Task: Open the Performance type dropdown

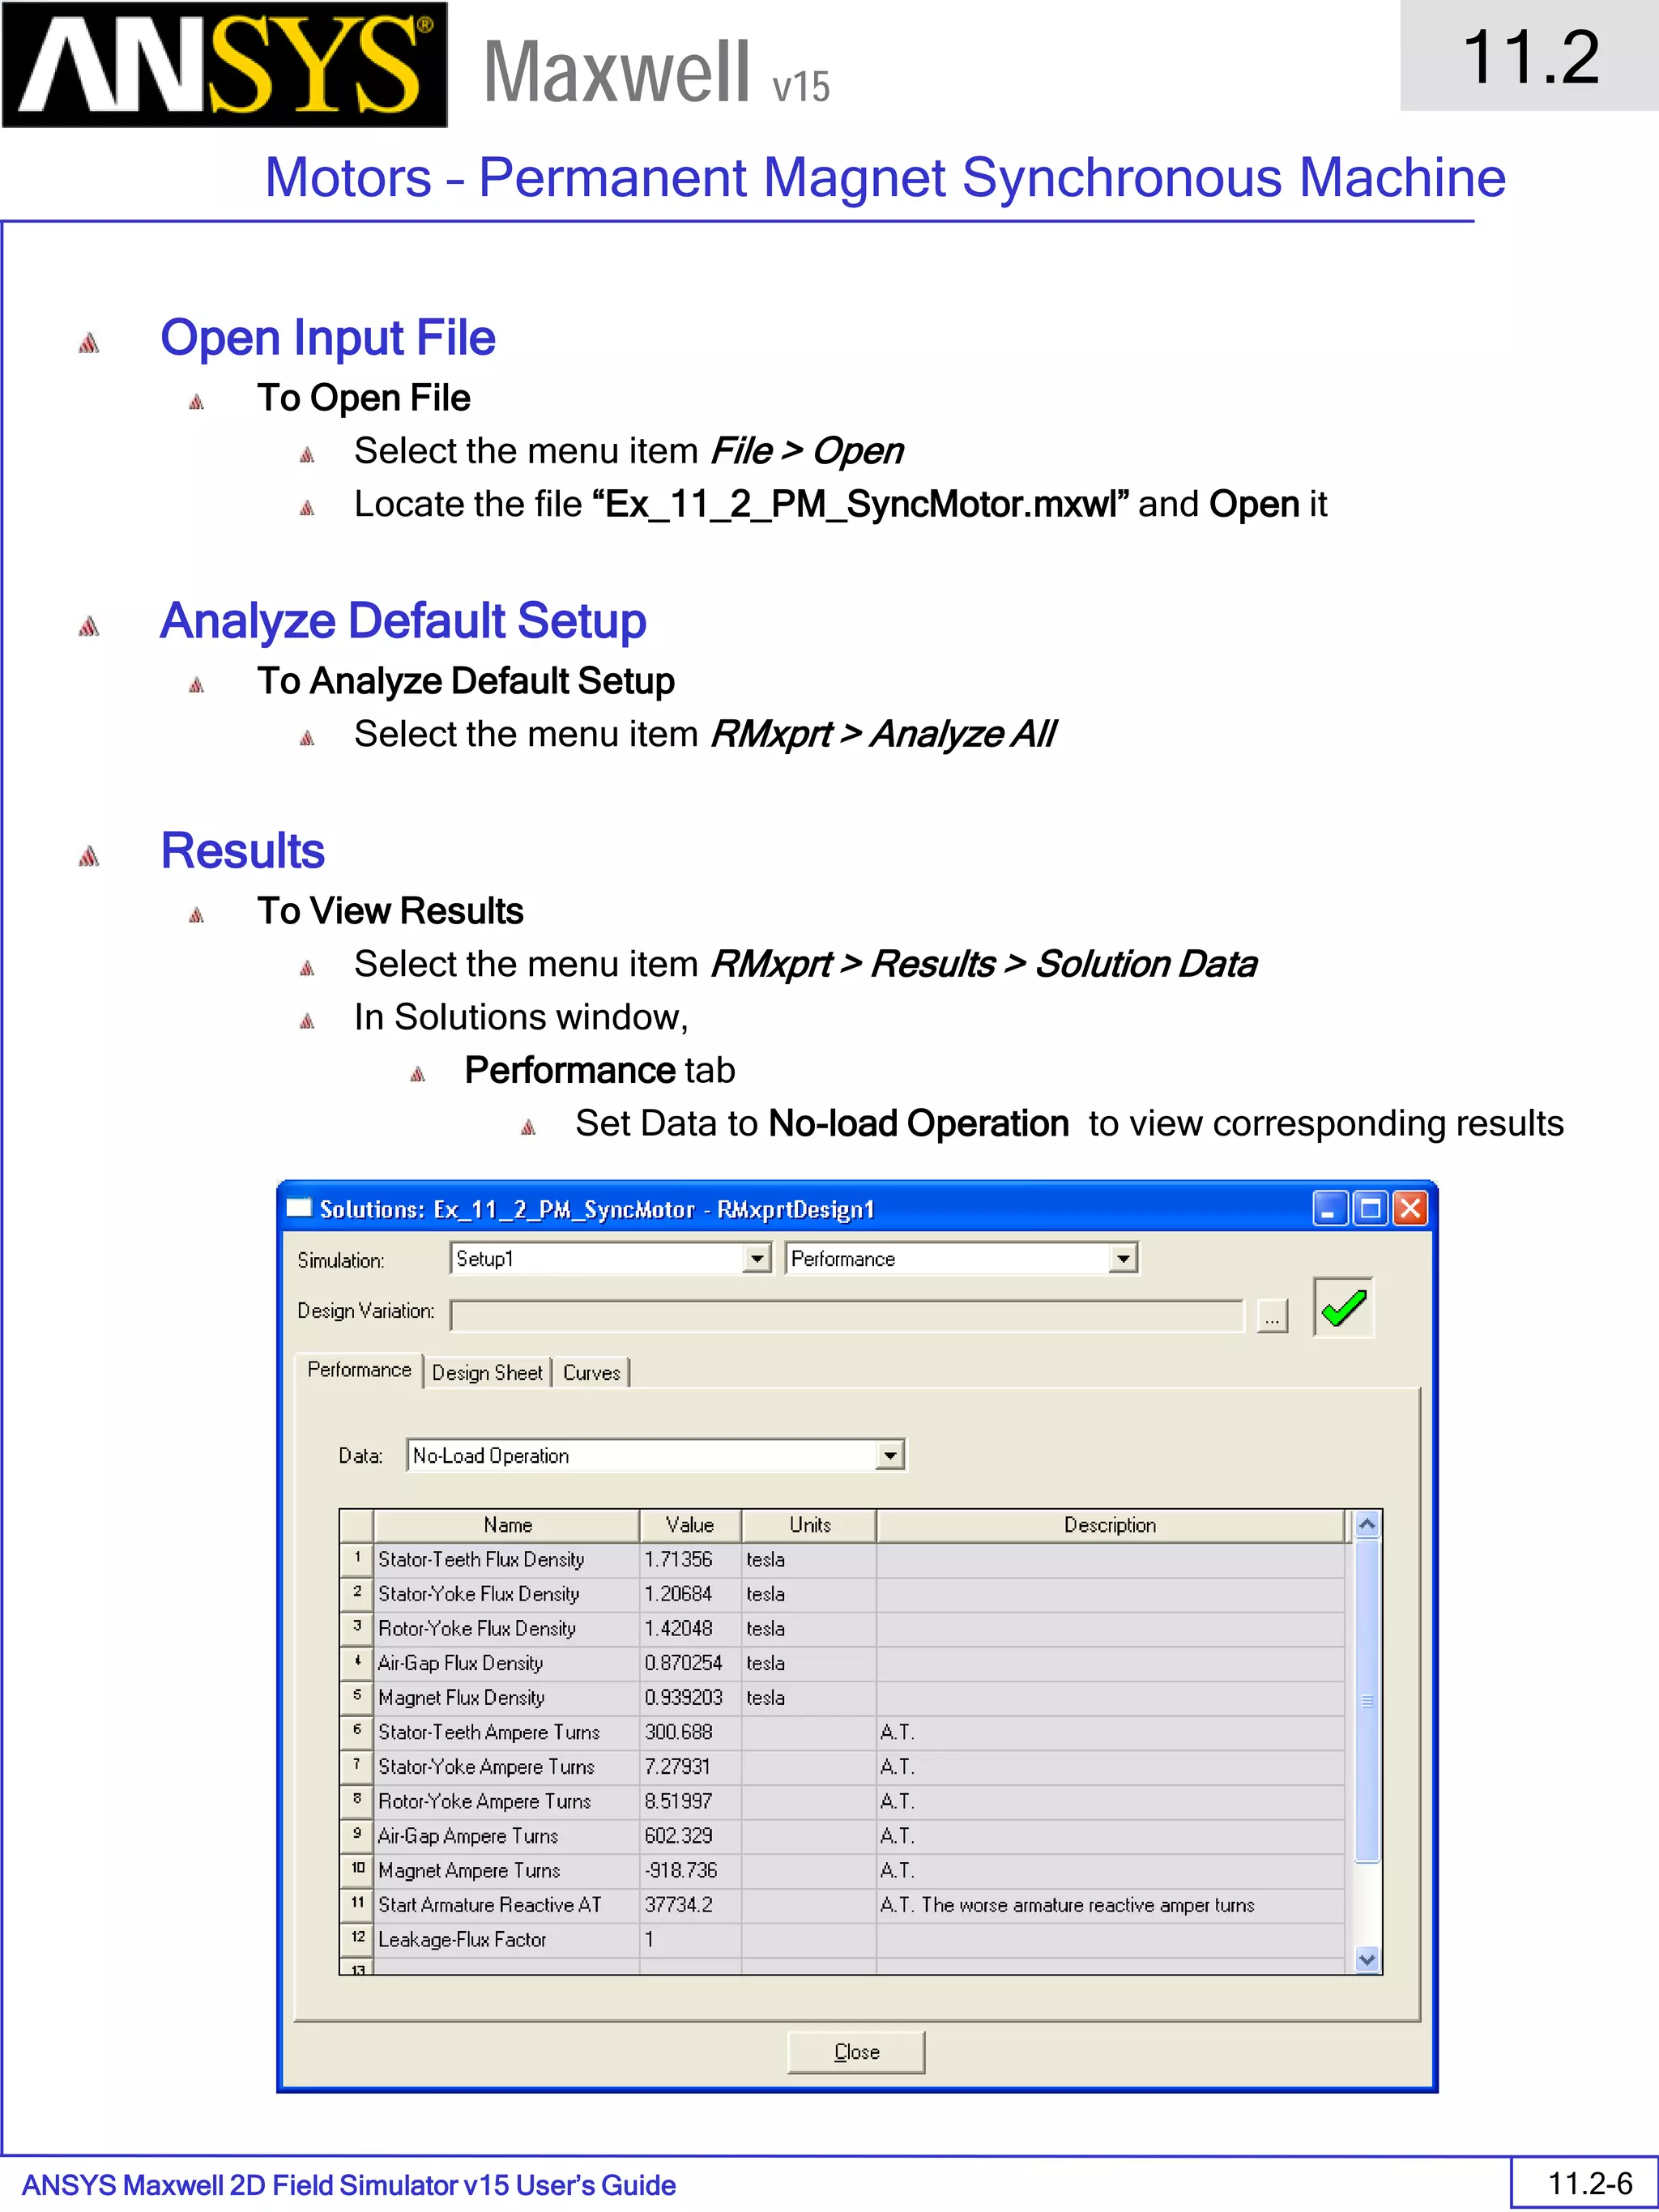Action: pyautogui.click(x=1124, y=1258)
